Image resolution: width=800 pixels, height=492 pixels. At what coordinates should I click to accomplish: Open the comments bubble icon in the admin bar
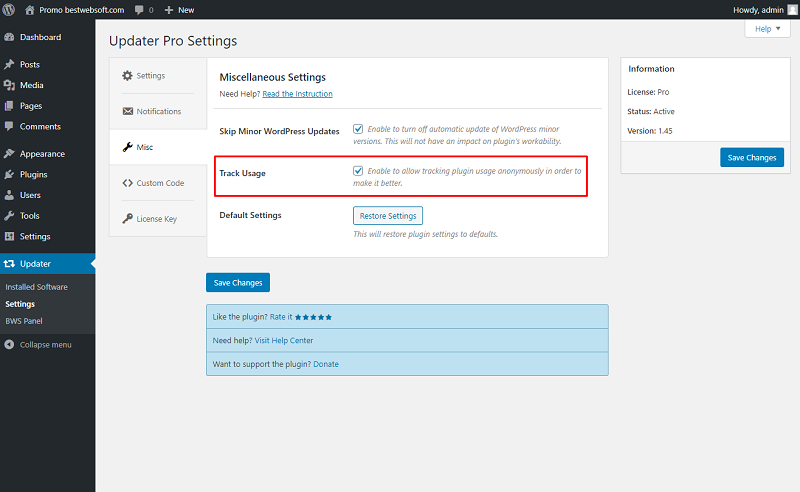click(139, 10)
